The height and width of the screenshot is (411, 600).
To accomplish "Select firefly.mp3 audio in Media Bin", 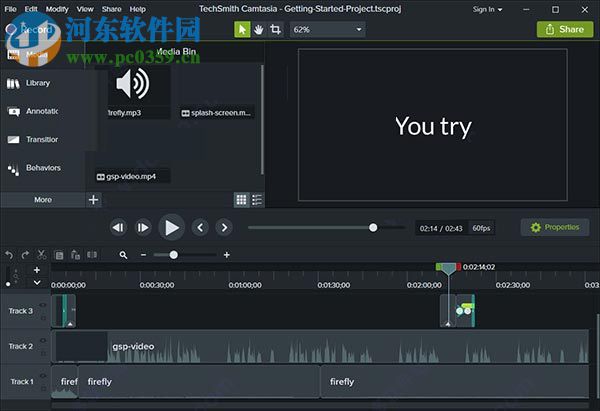I will (x=133, y=92).
